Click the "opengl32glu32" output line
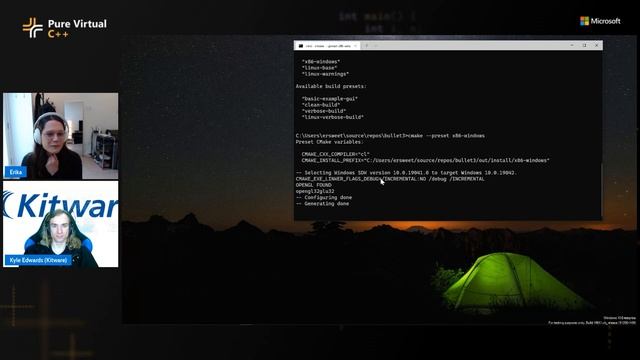Viewport: 640px width, 360px height. (x=315, y=191)
